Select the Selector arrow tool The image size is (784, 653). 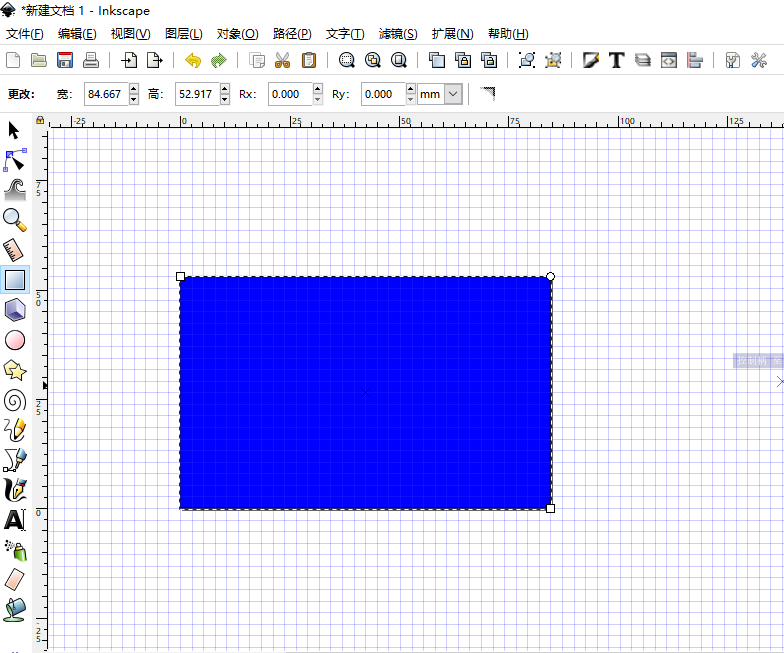(14, 130)
